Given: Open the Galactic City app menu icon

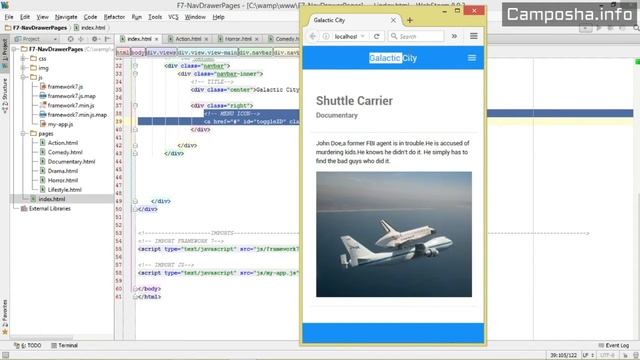Looking at the screenshot, I should click(472, 58).
